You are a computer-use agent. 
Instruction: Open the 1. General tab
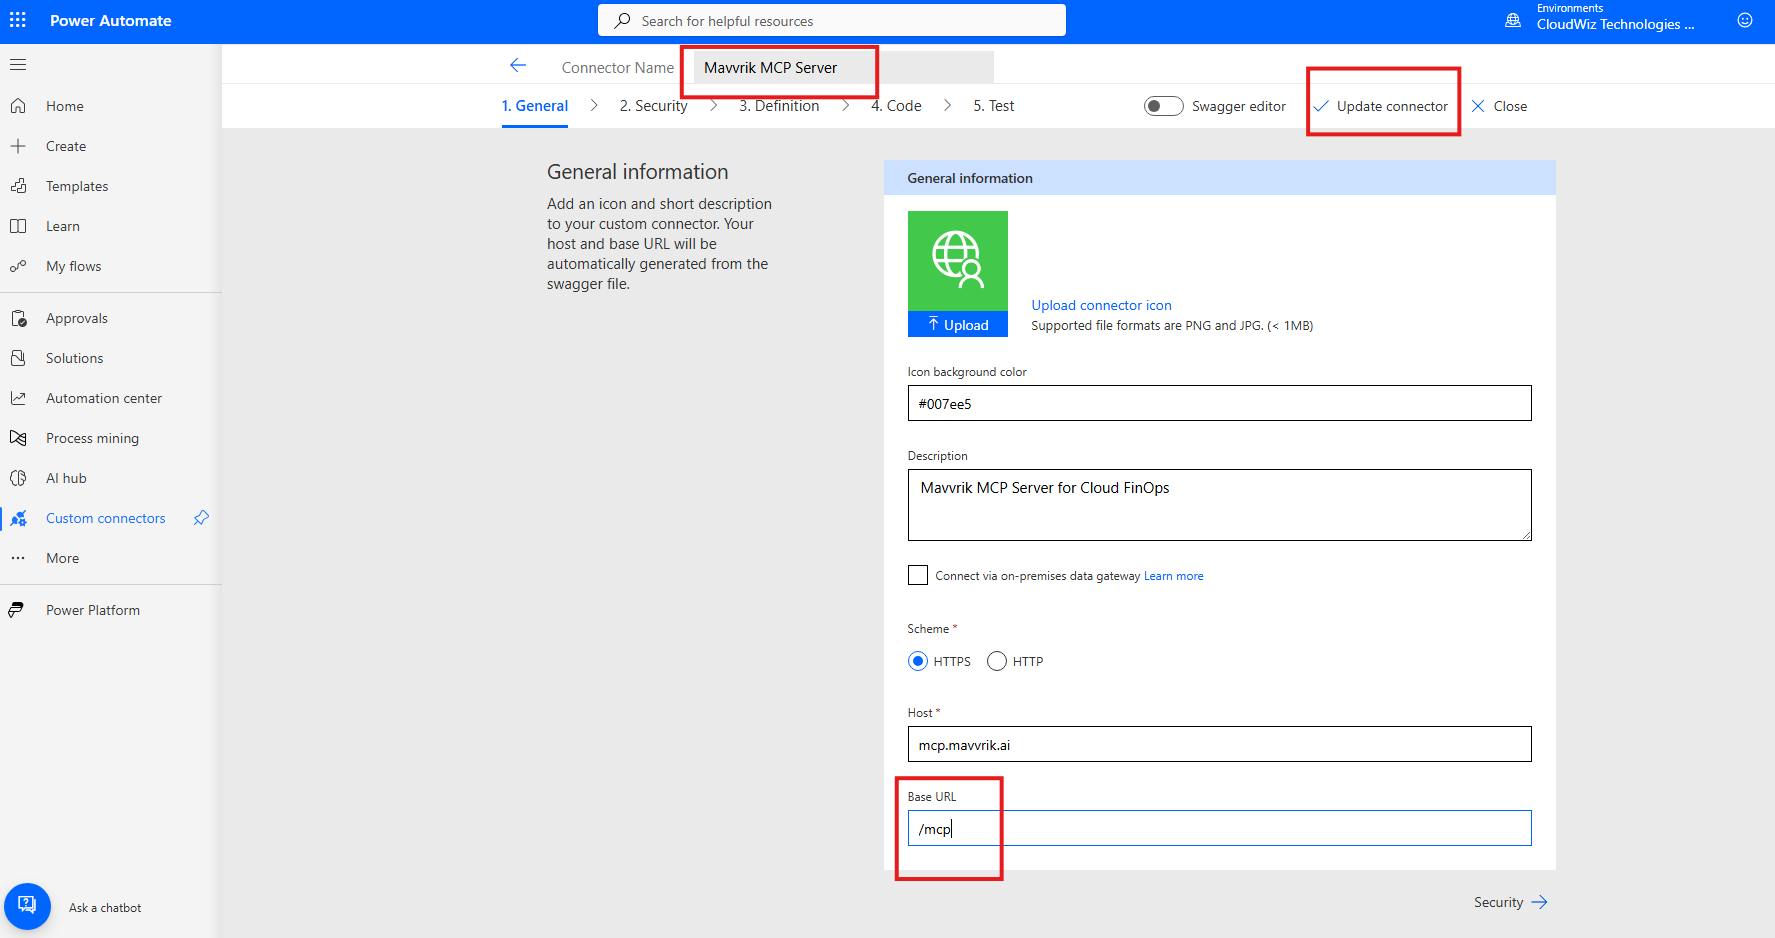(x=535, y=106)
